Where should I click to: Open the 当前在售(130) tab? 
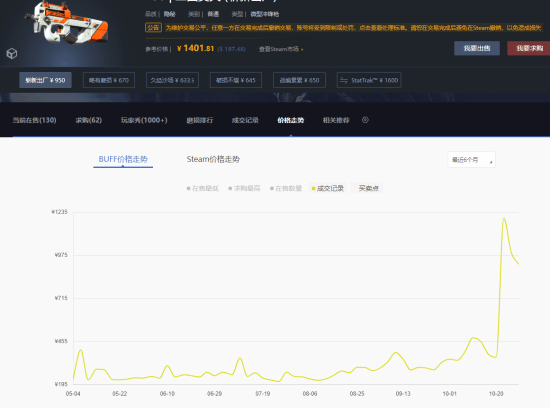tap(34, 120)
